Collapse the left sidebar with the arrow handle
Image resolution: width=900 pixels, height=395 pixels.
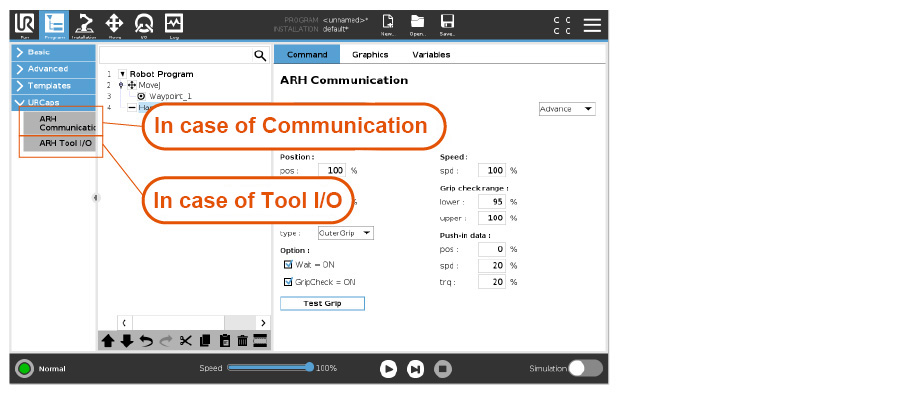click(x=96, y=198)
